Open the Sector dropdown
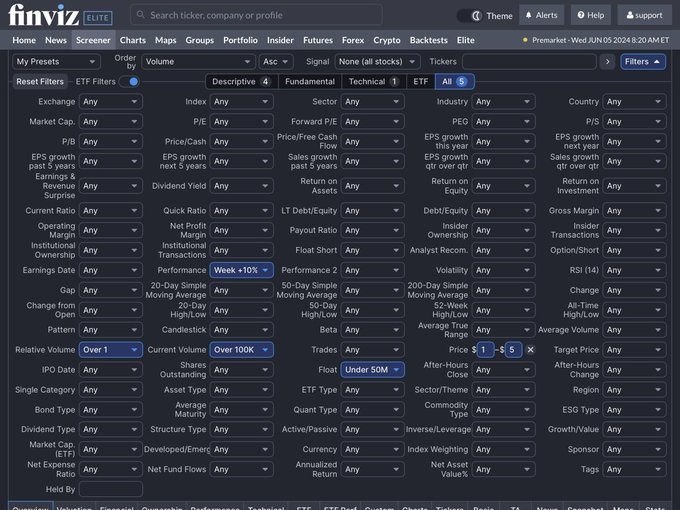 click(373, 101)
